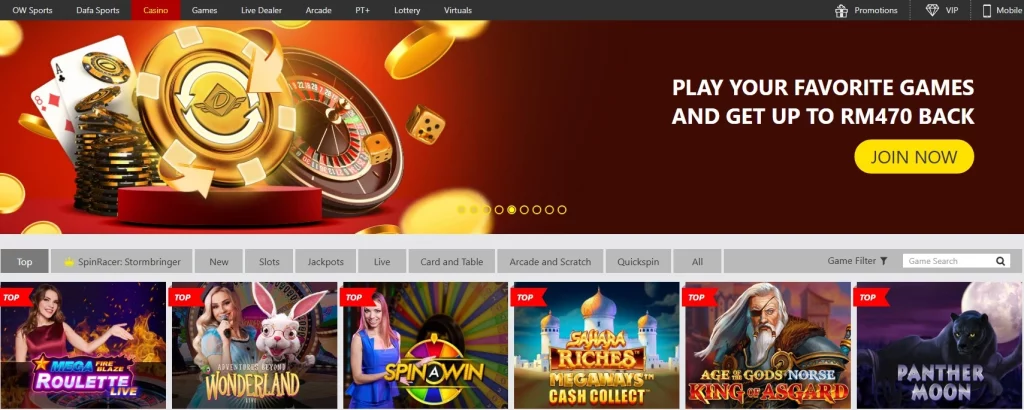Open the Panther Moon game thumbnail
This screenshot has width=1024, height=410.
[940, 345]
